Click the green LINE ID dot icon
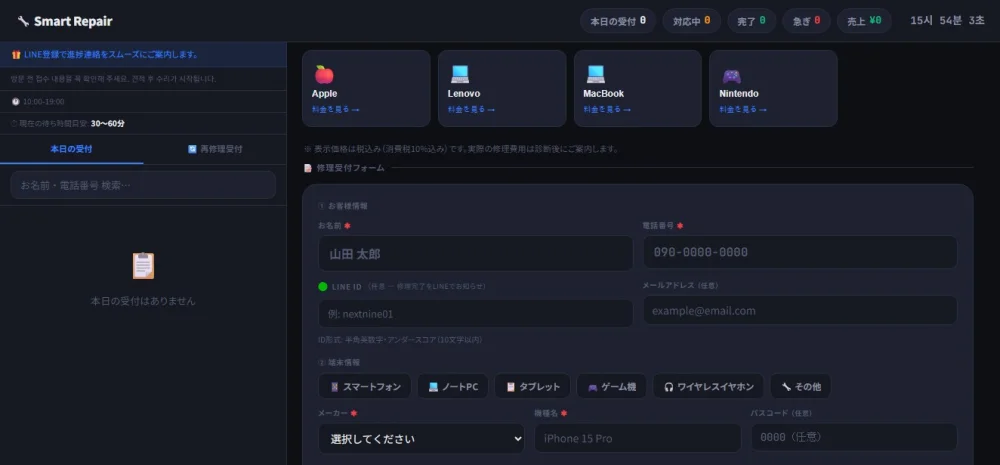This screenshot has height=465, width=1000. 323,286
